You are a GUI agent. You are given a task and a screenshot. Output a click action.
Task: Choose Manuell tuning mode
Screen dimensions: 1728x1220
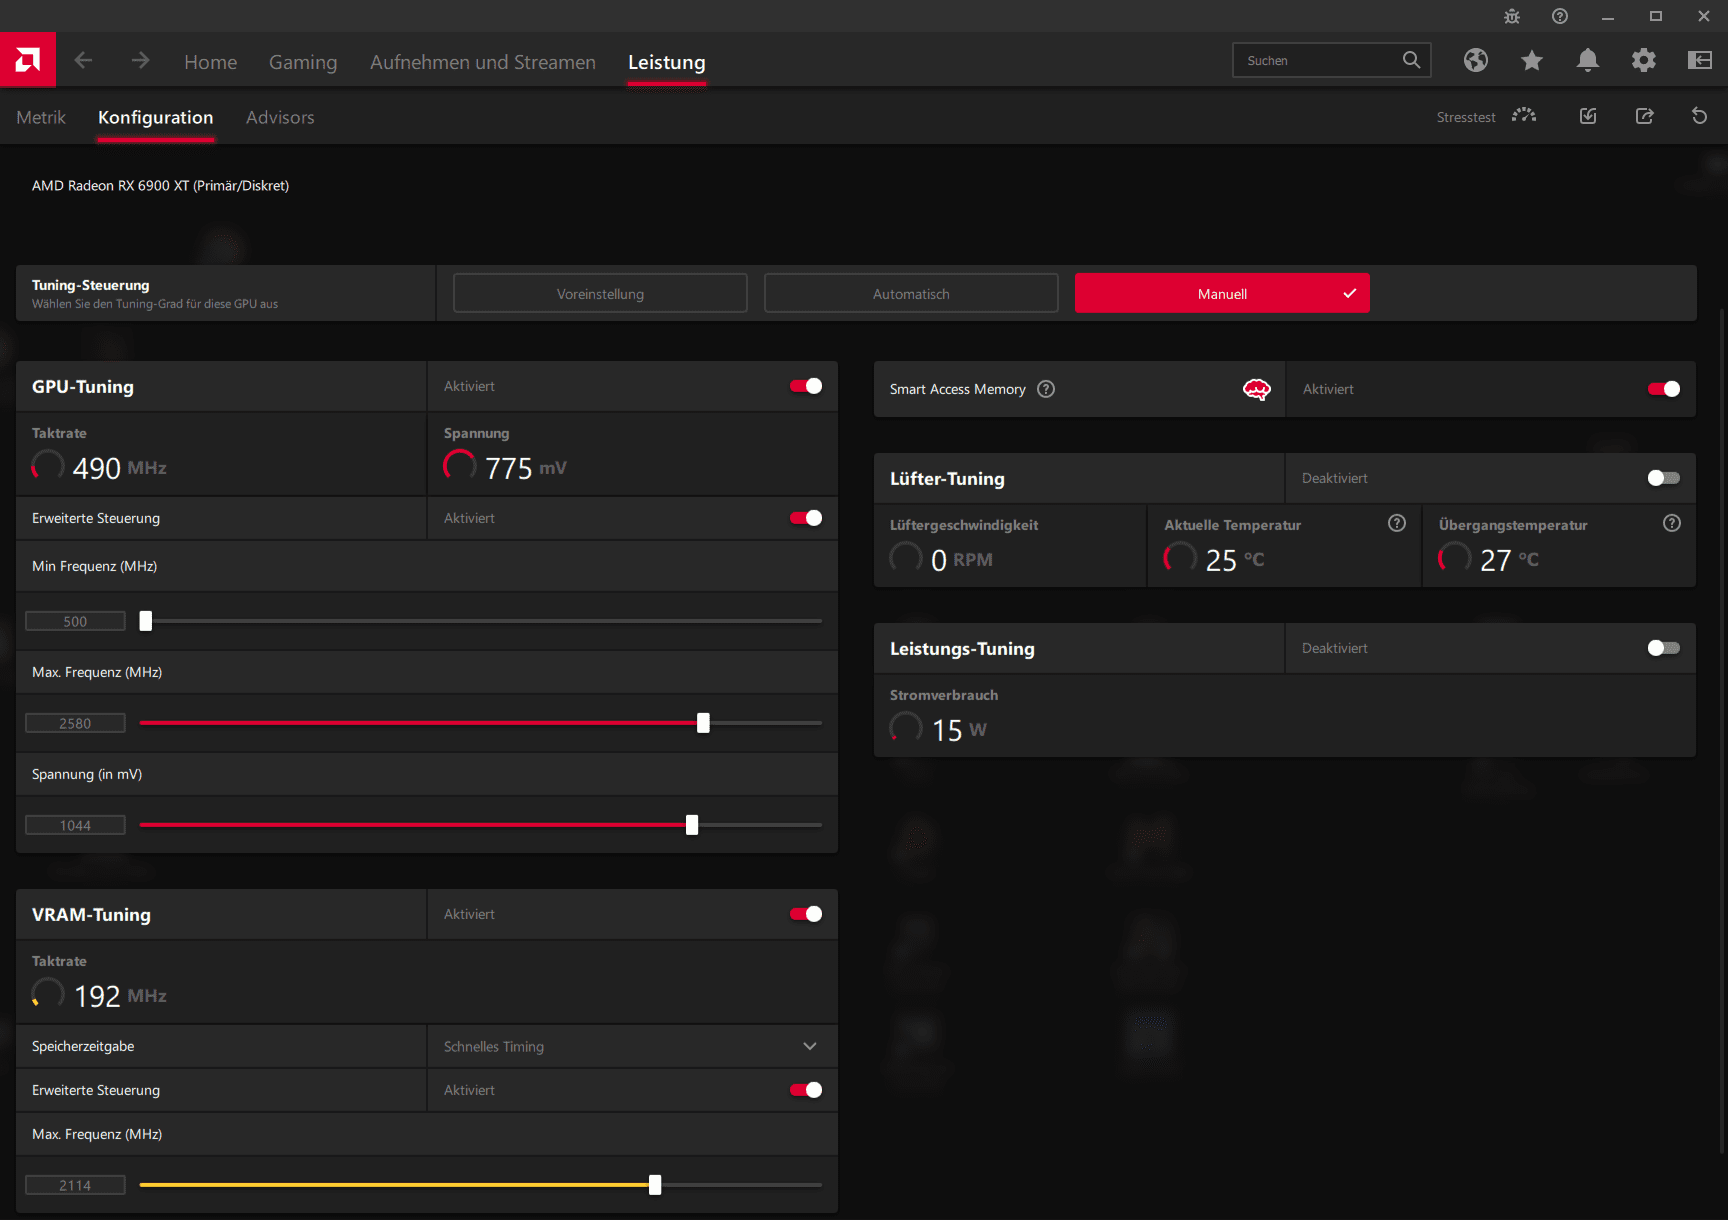[x=1222, y=293]
